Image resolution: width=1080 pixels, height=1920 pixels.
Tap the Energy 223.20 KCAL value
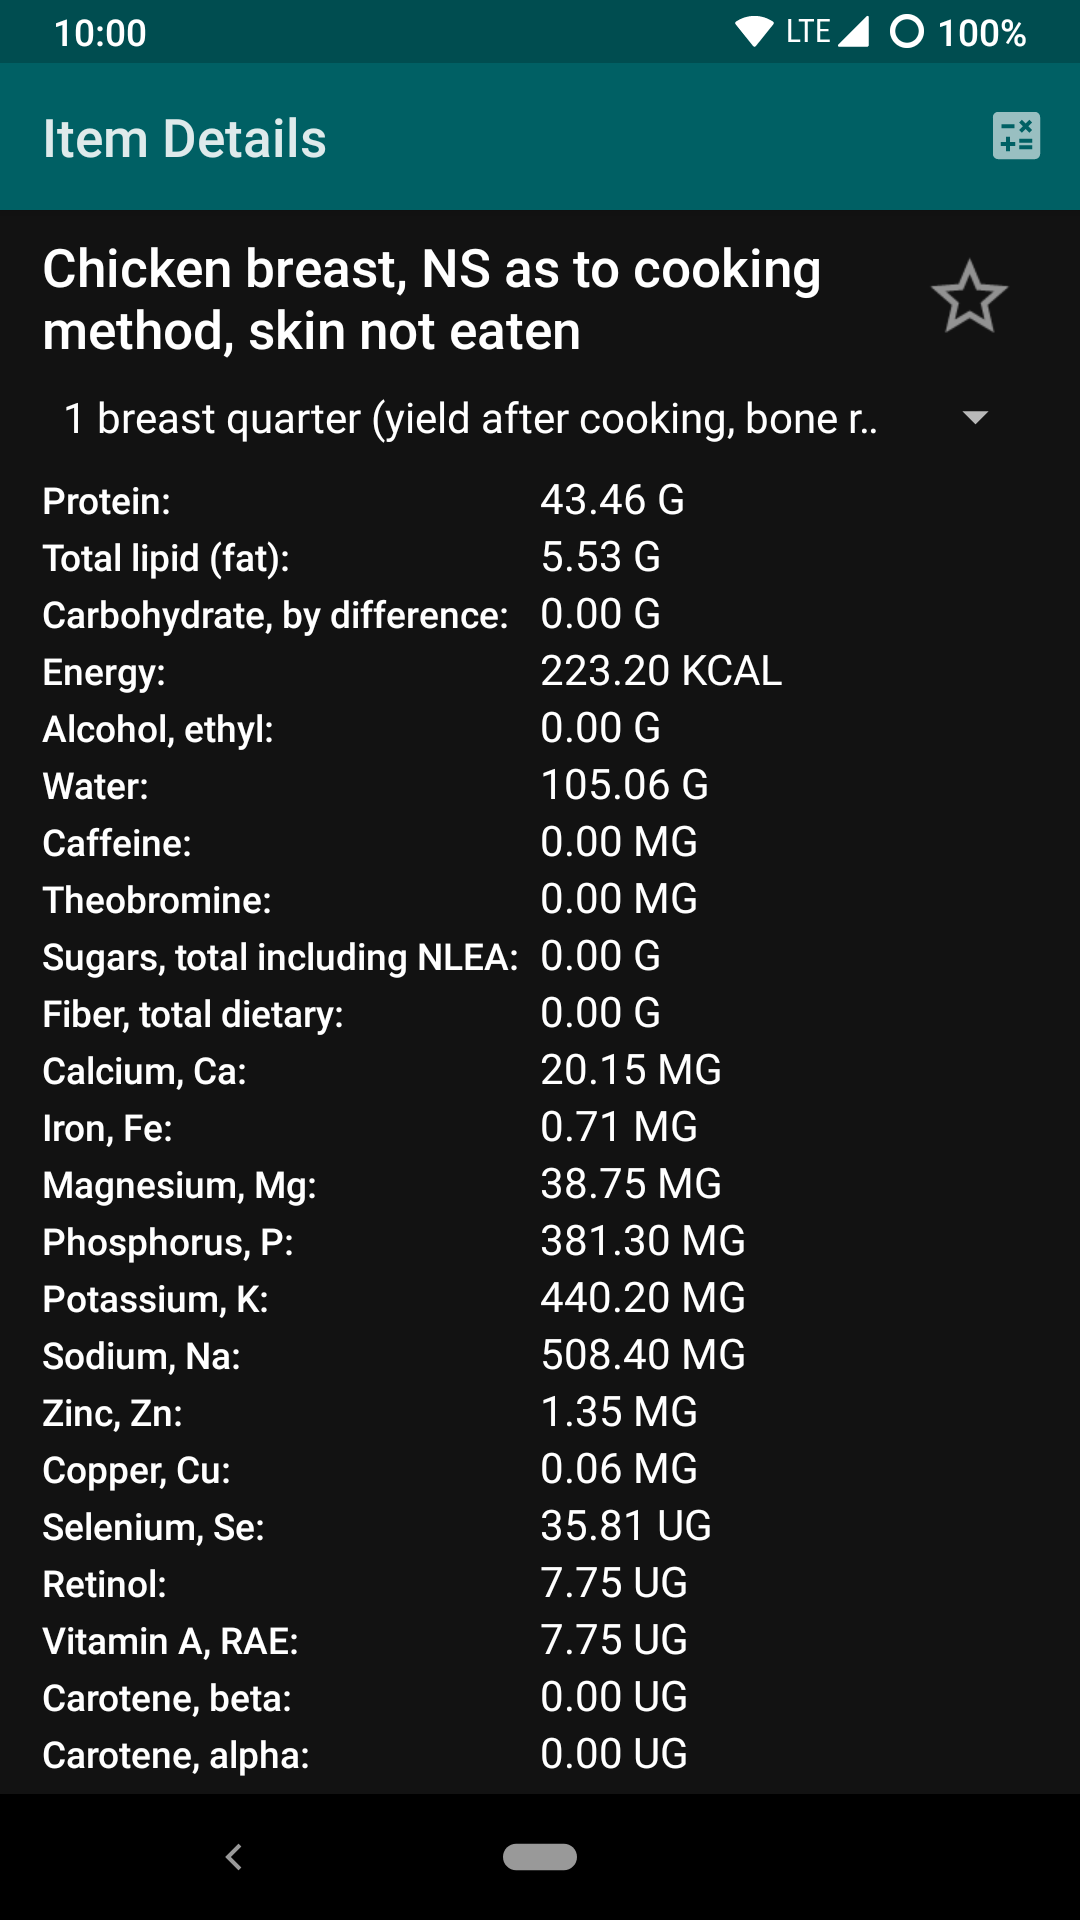click(661, 671)
